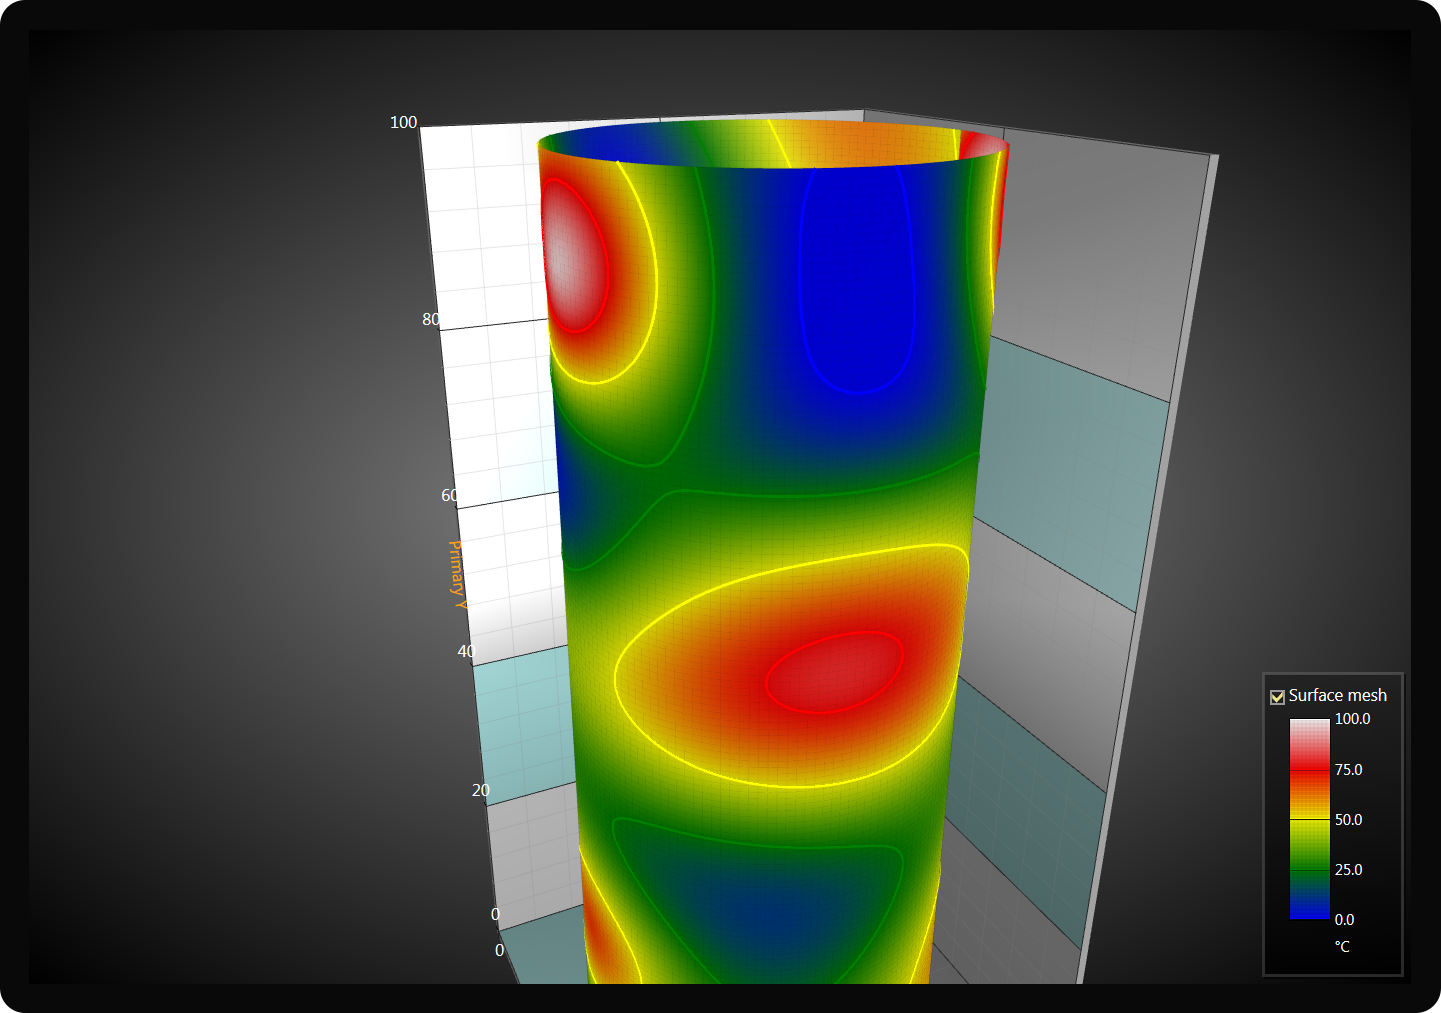Select the 0.0 legend scale label
Screen dimensions: 1441x1013
pos(1344,920)
